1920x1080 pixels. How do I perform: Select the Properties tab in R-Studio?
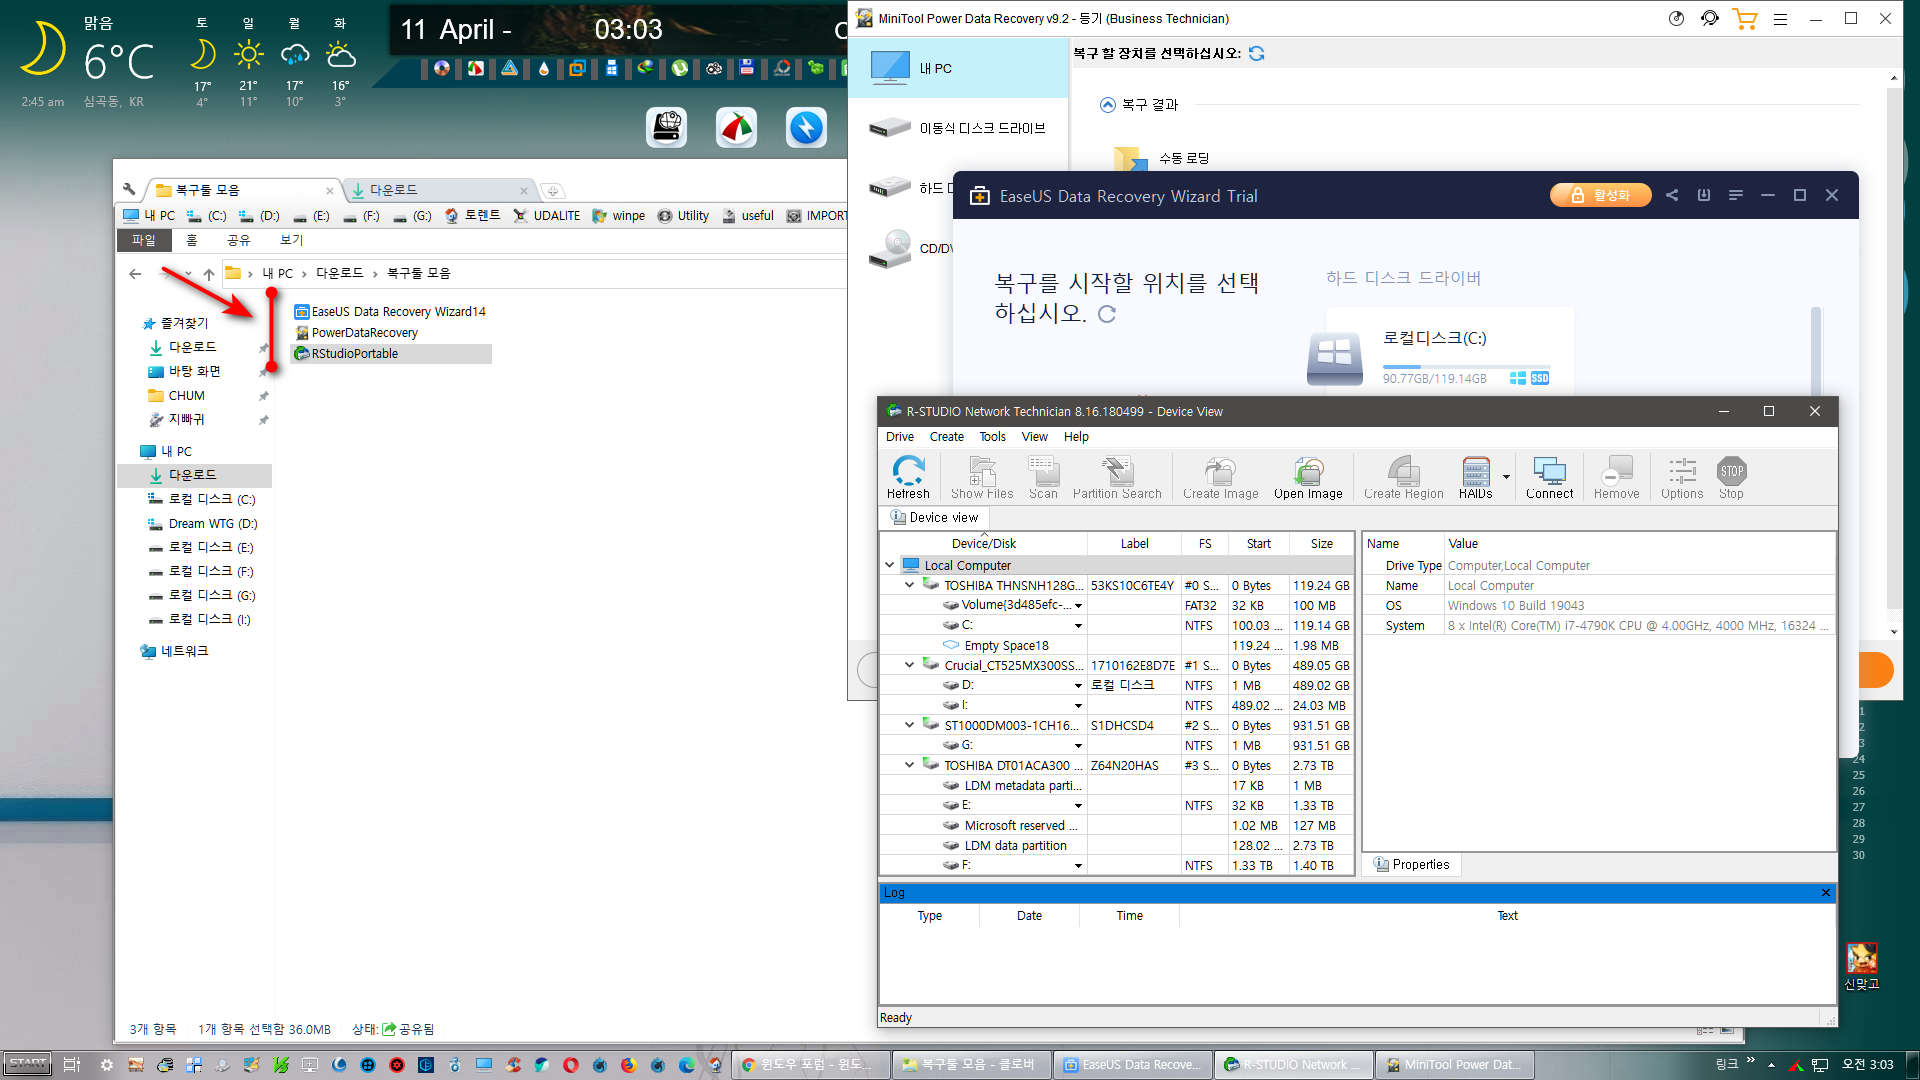pos(1411,864)
